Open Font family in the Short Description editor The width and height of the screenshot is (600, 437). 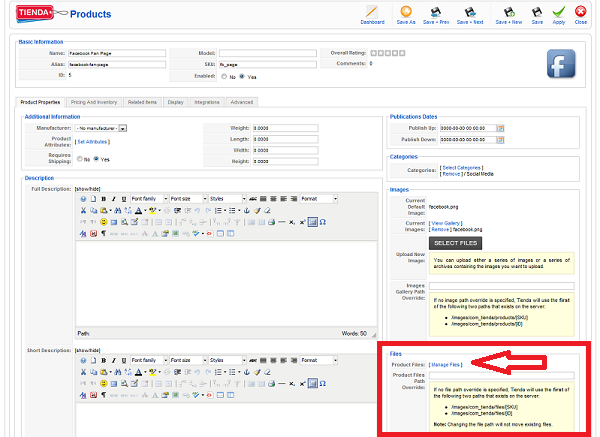pos(149,360)
